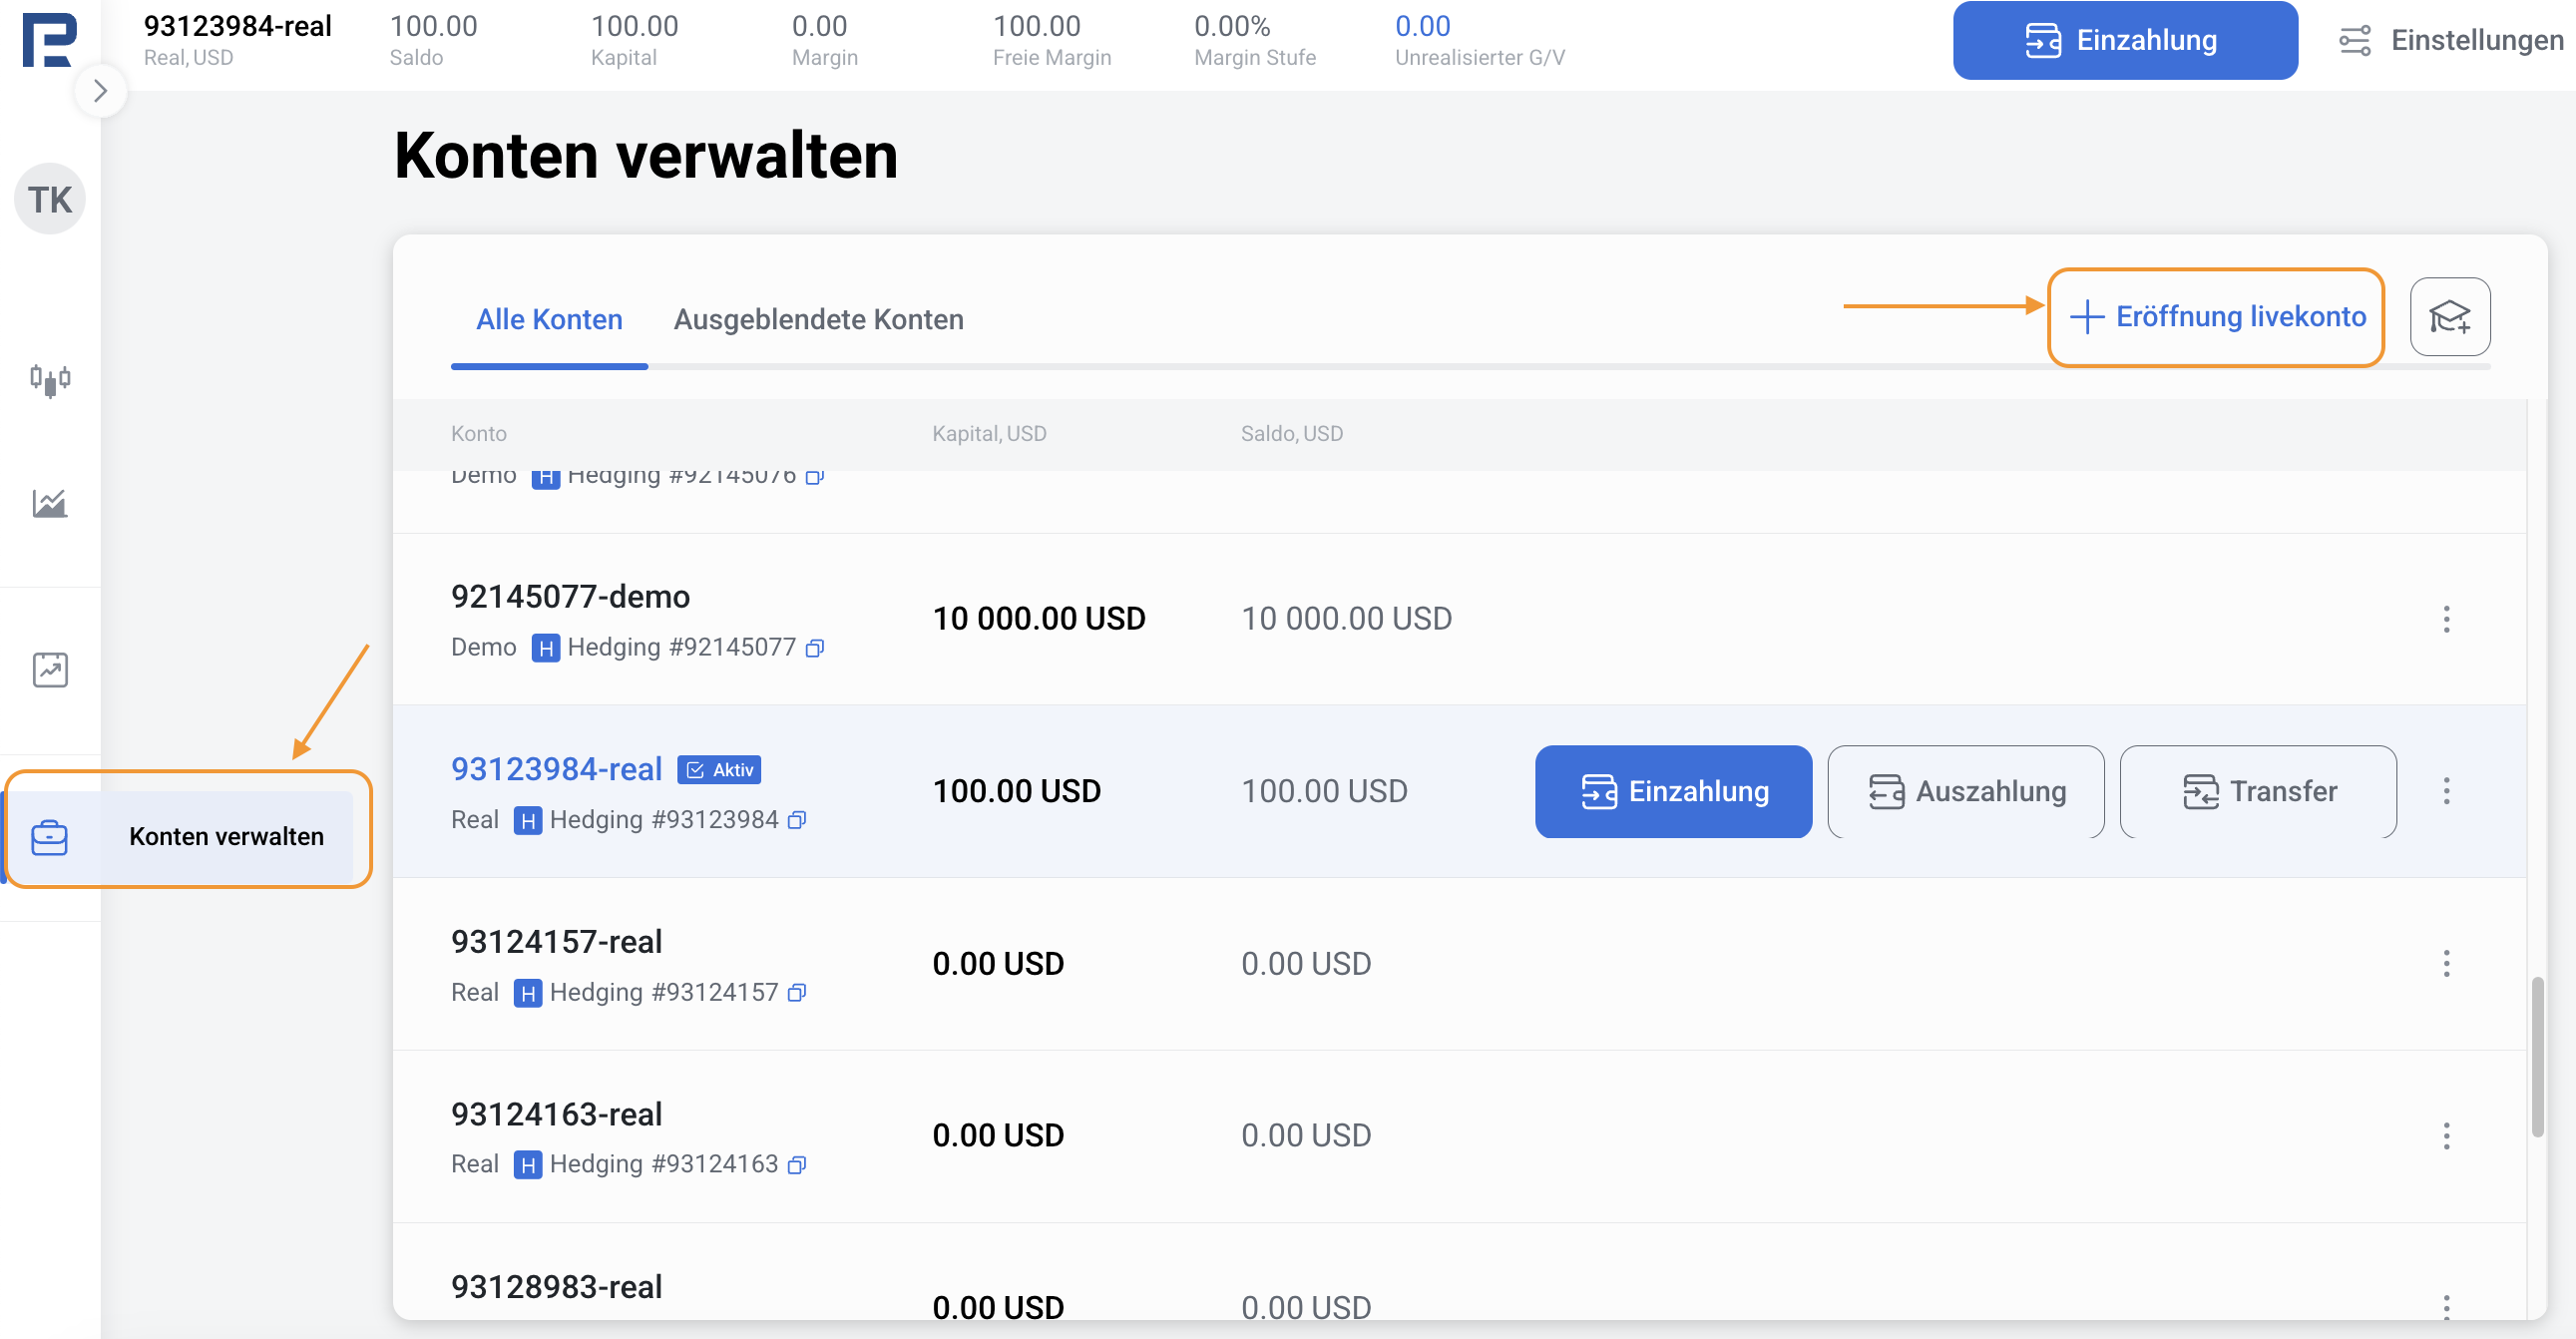Open candlestick trading chart icon in sidebar
Screen dimensions: 2576x1339
click(50, 380)
